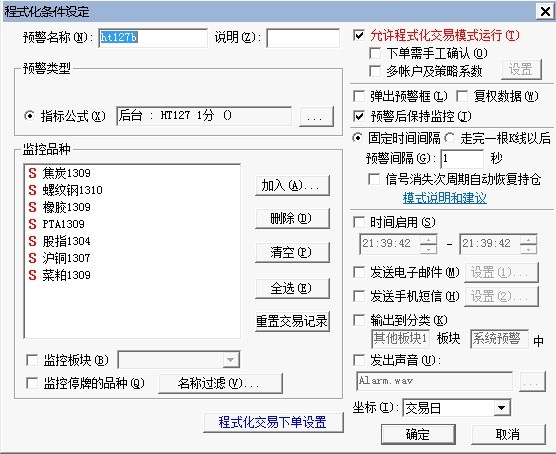
Task: Enable 发出声音 checkbox
Action: point(359,360)
